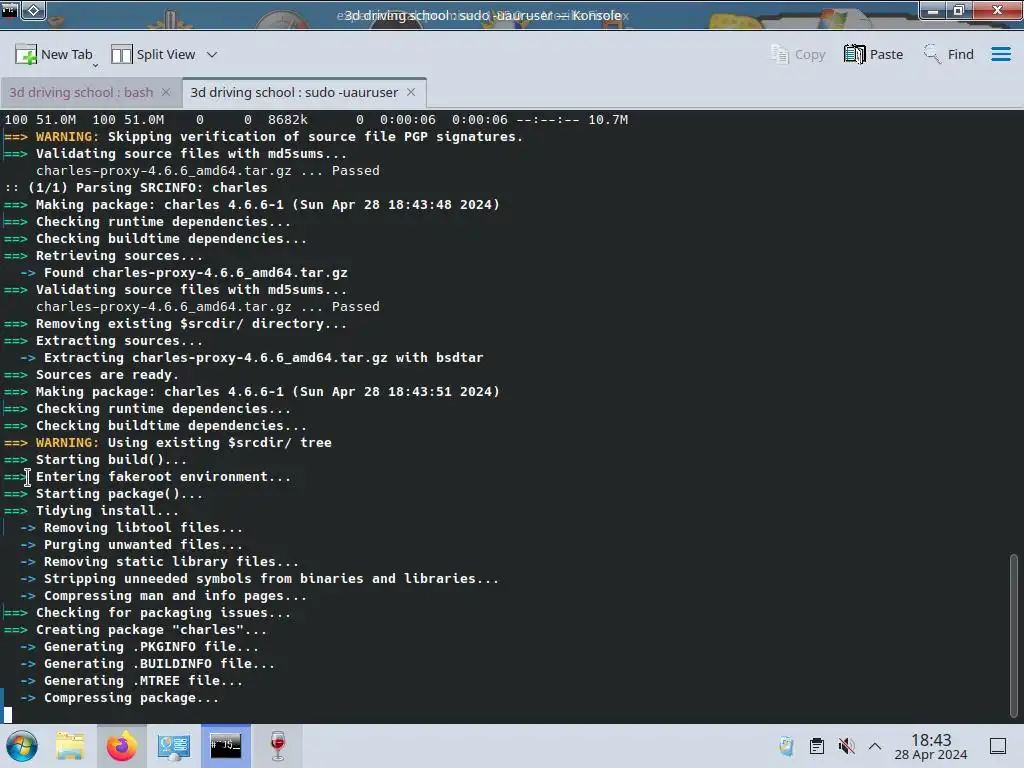Click 'Checking for packaging issues...' line
This screenshot has width=1024, height=768.
(163, 612)
